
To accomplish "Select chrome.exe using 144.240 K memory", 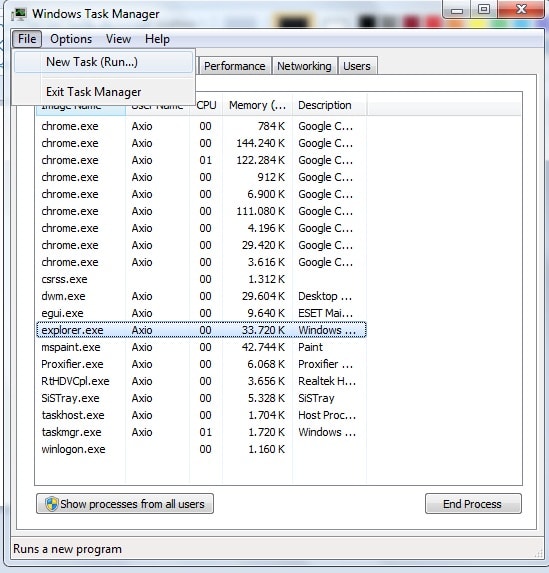I will coord(201,143).
